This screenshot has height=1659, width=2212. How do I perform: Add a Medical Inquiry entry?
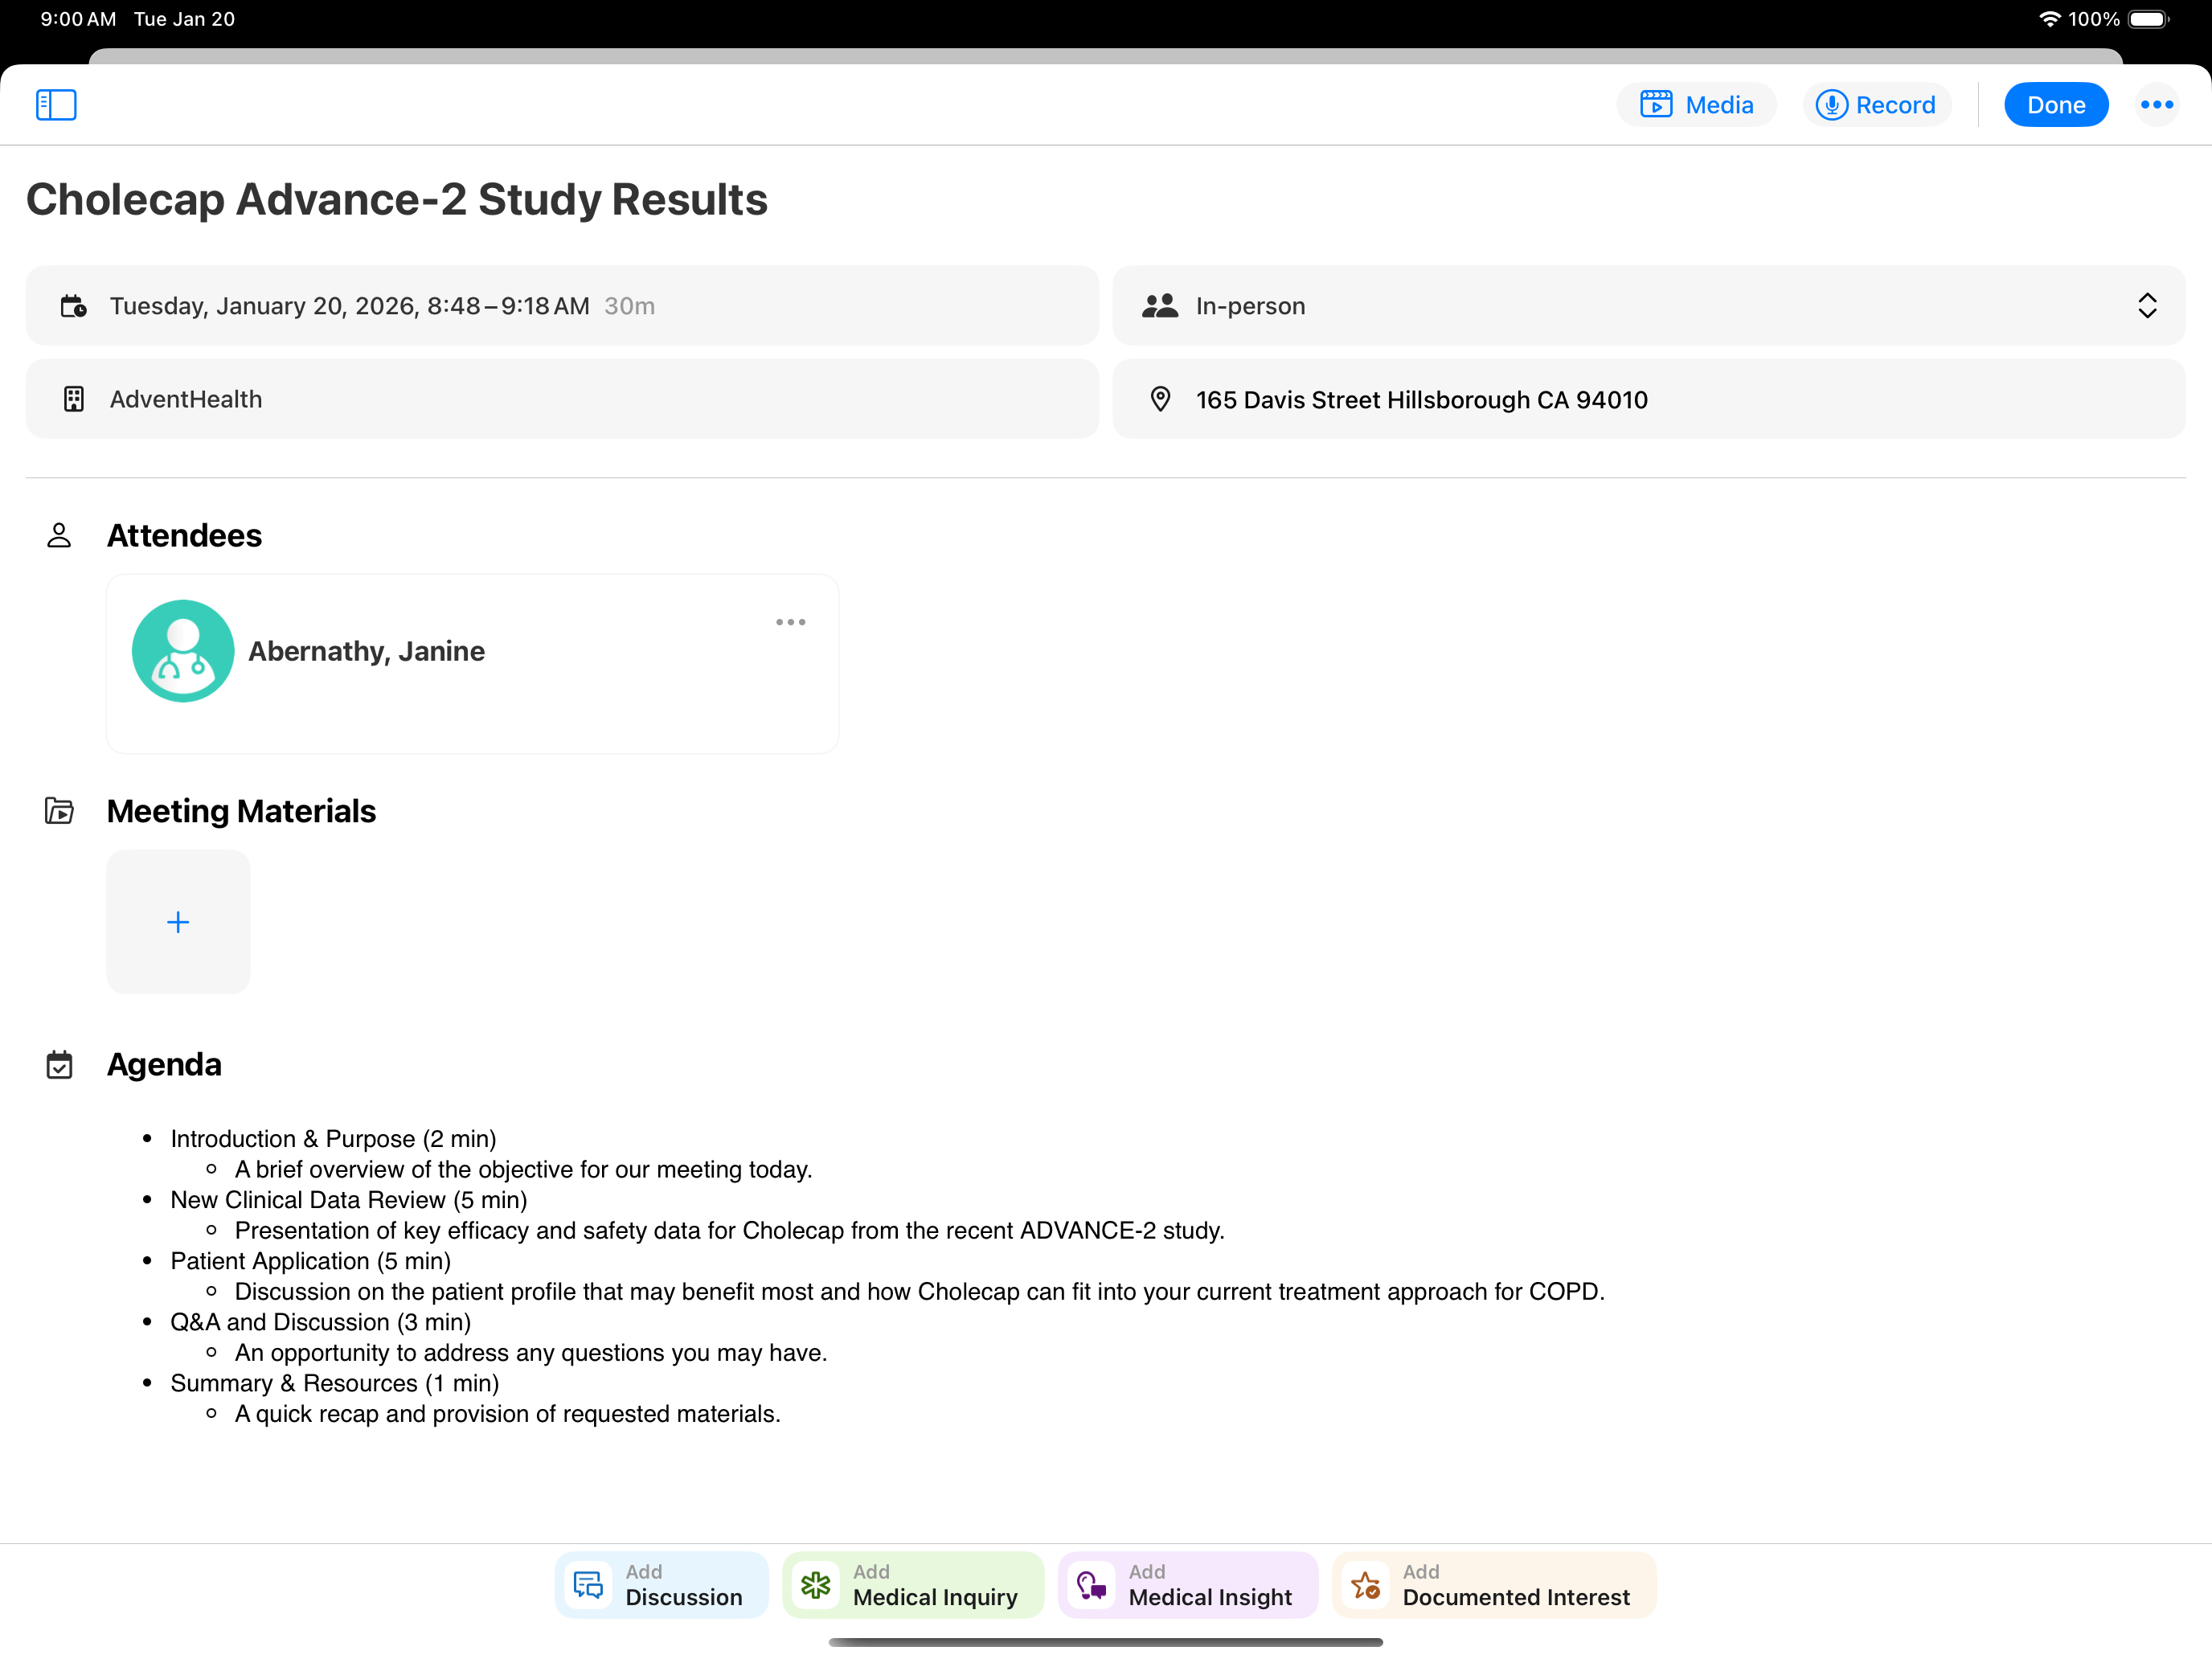[912, 1585]
